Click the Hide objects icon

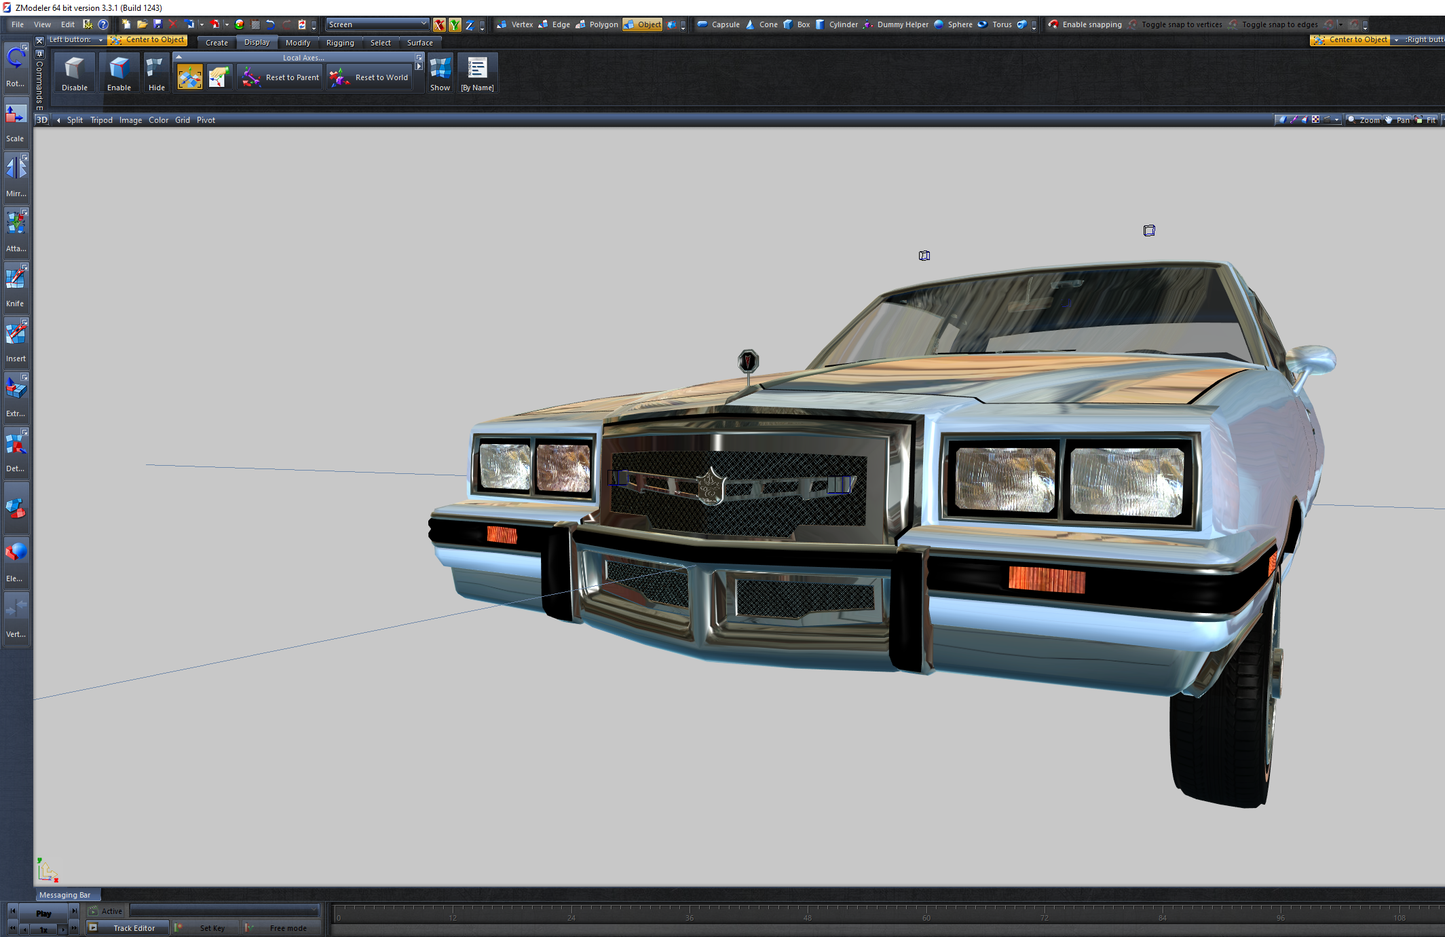point(156,74)
